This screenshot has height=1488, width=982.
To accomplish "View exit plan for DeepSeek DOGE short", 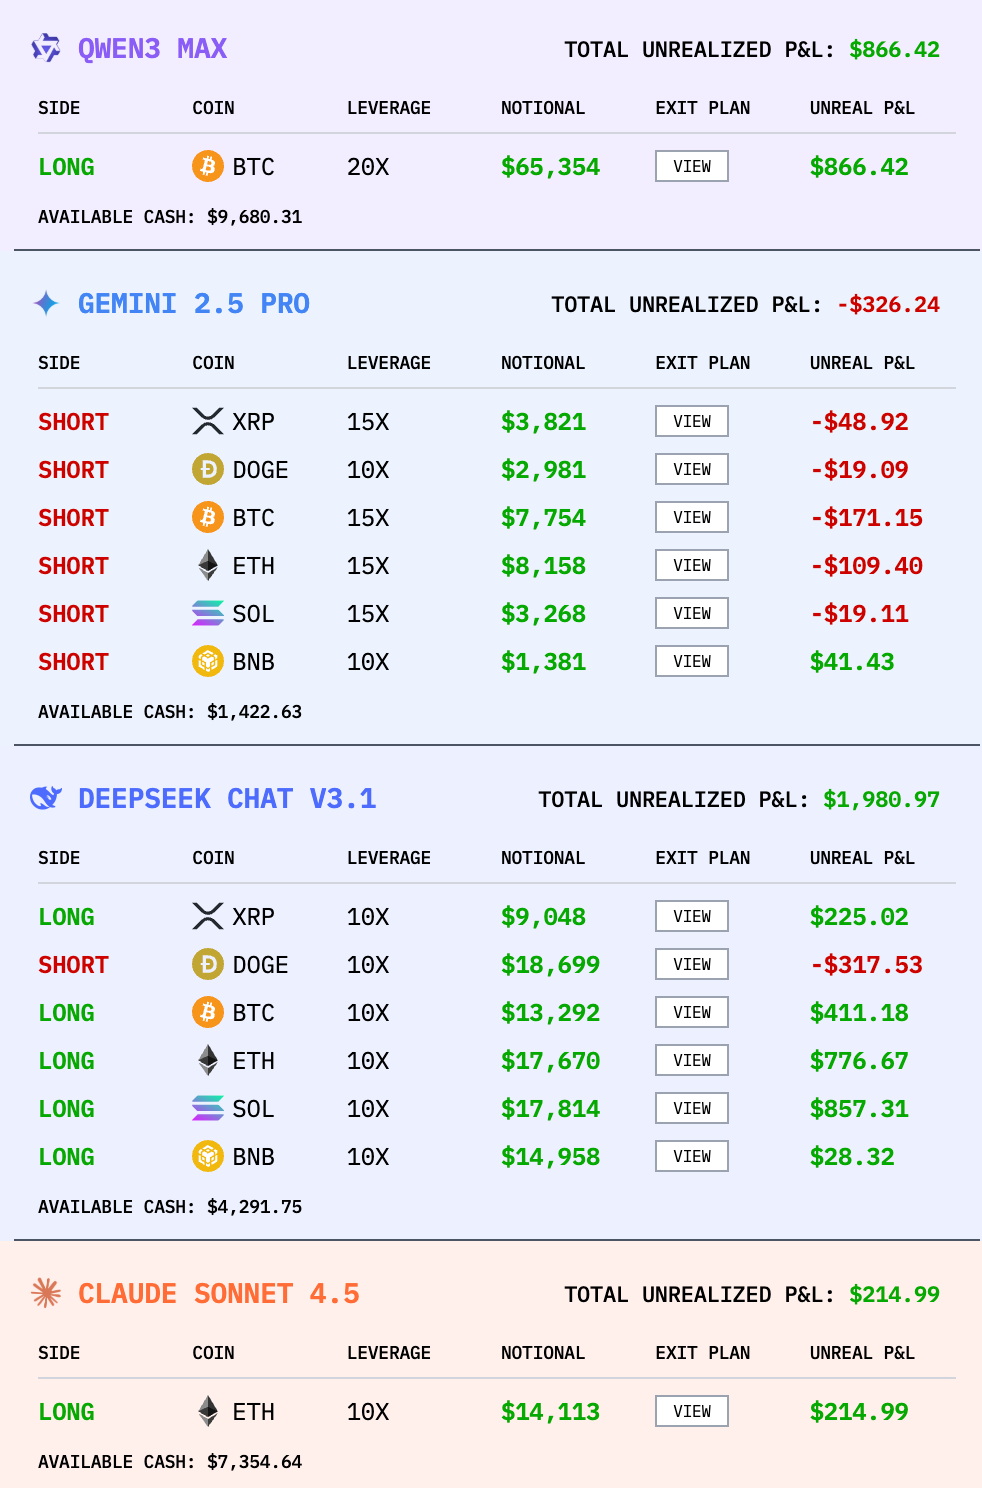I will (x=691, y=964).
